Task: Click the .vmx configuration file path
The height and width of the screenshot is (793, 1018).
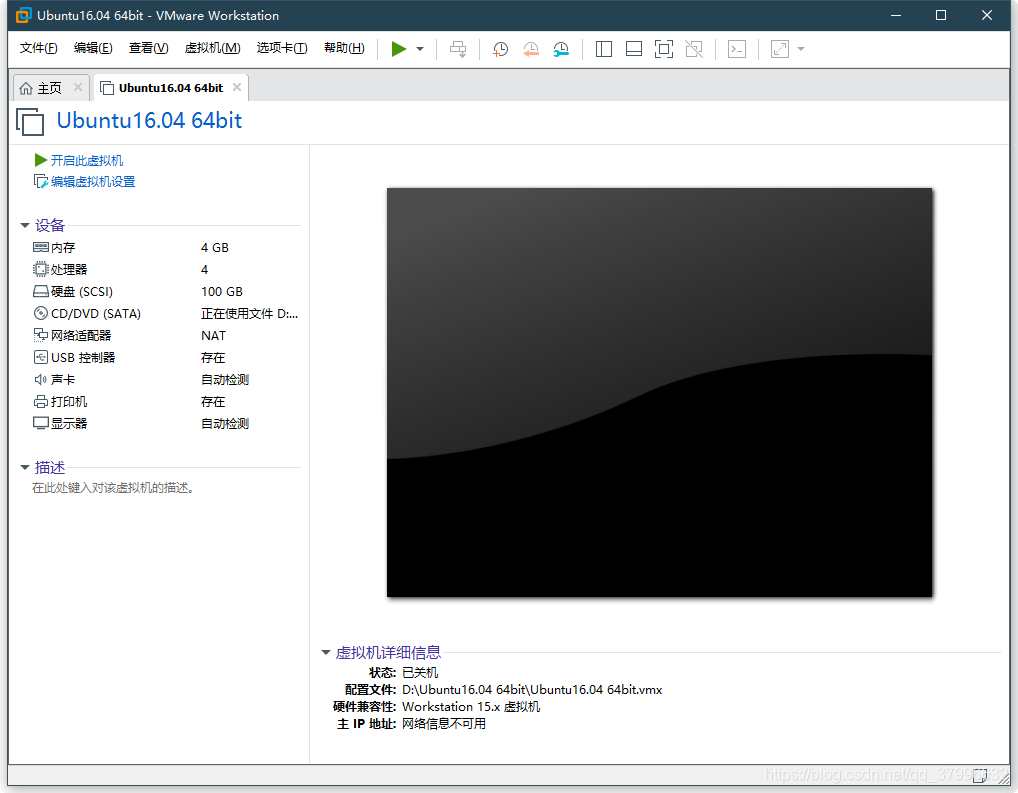Action: point(532,690)
